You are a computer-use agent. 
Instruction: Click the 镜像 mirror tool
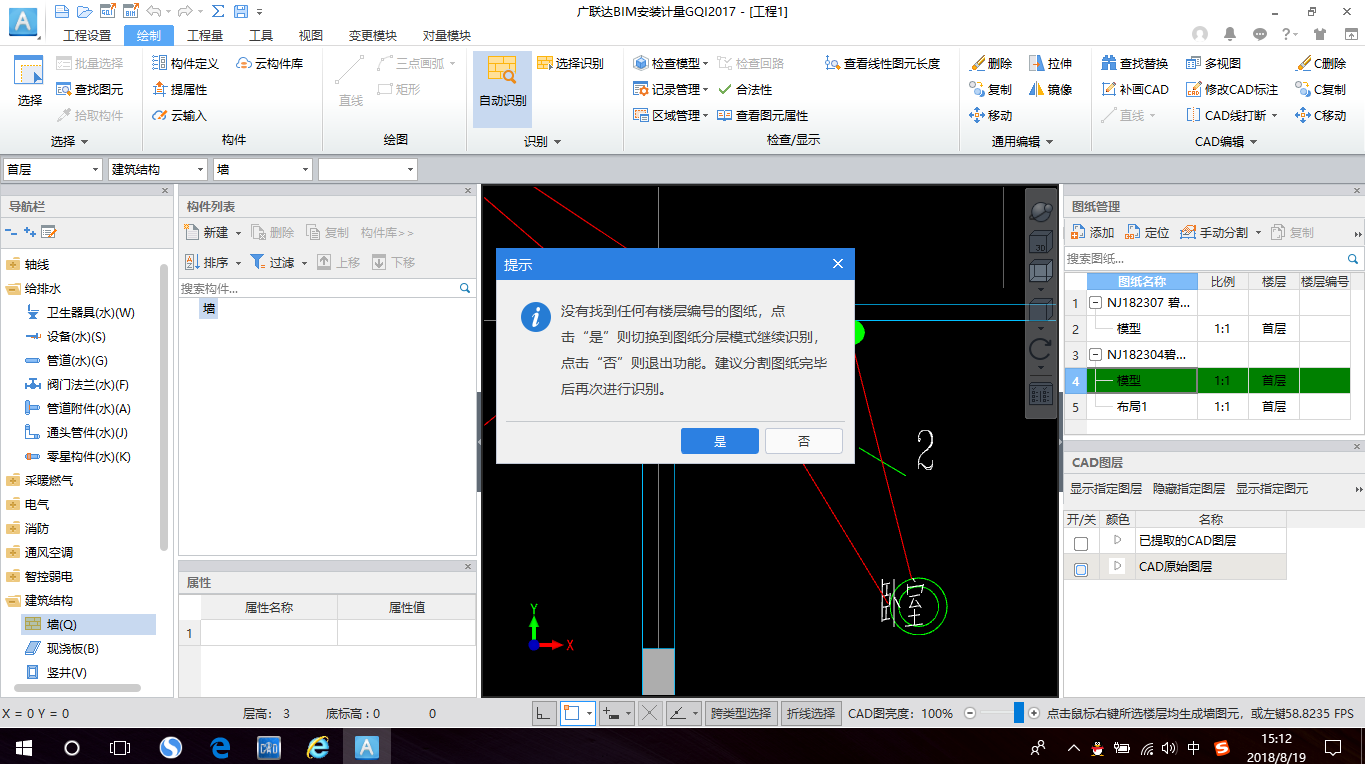(1051, 89)
